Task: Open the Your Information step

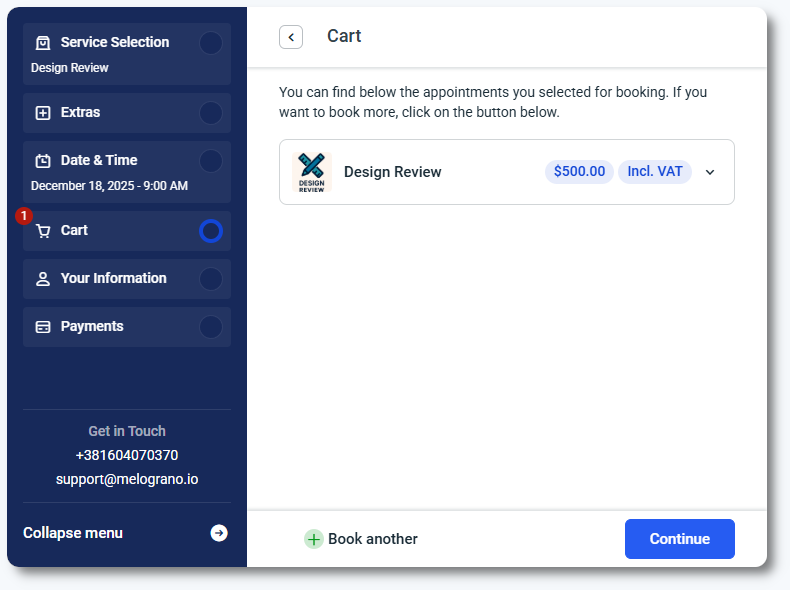Action: tap(113, 279)
